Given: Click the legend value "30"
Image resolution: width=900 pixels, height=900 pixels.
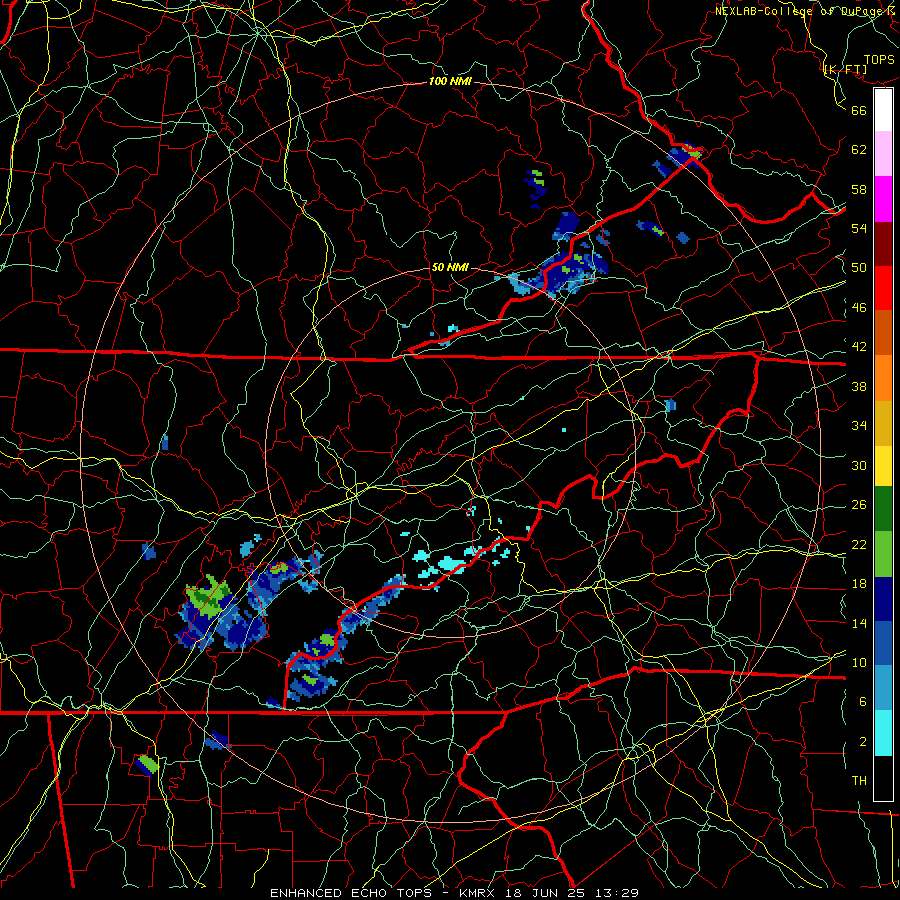Looking at the screenshot, I should tap(859, 465).
